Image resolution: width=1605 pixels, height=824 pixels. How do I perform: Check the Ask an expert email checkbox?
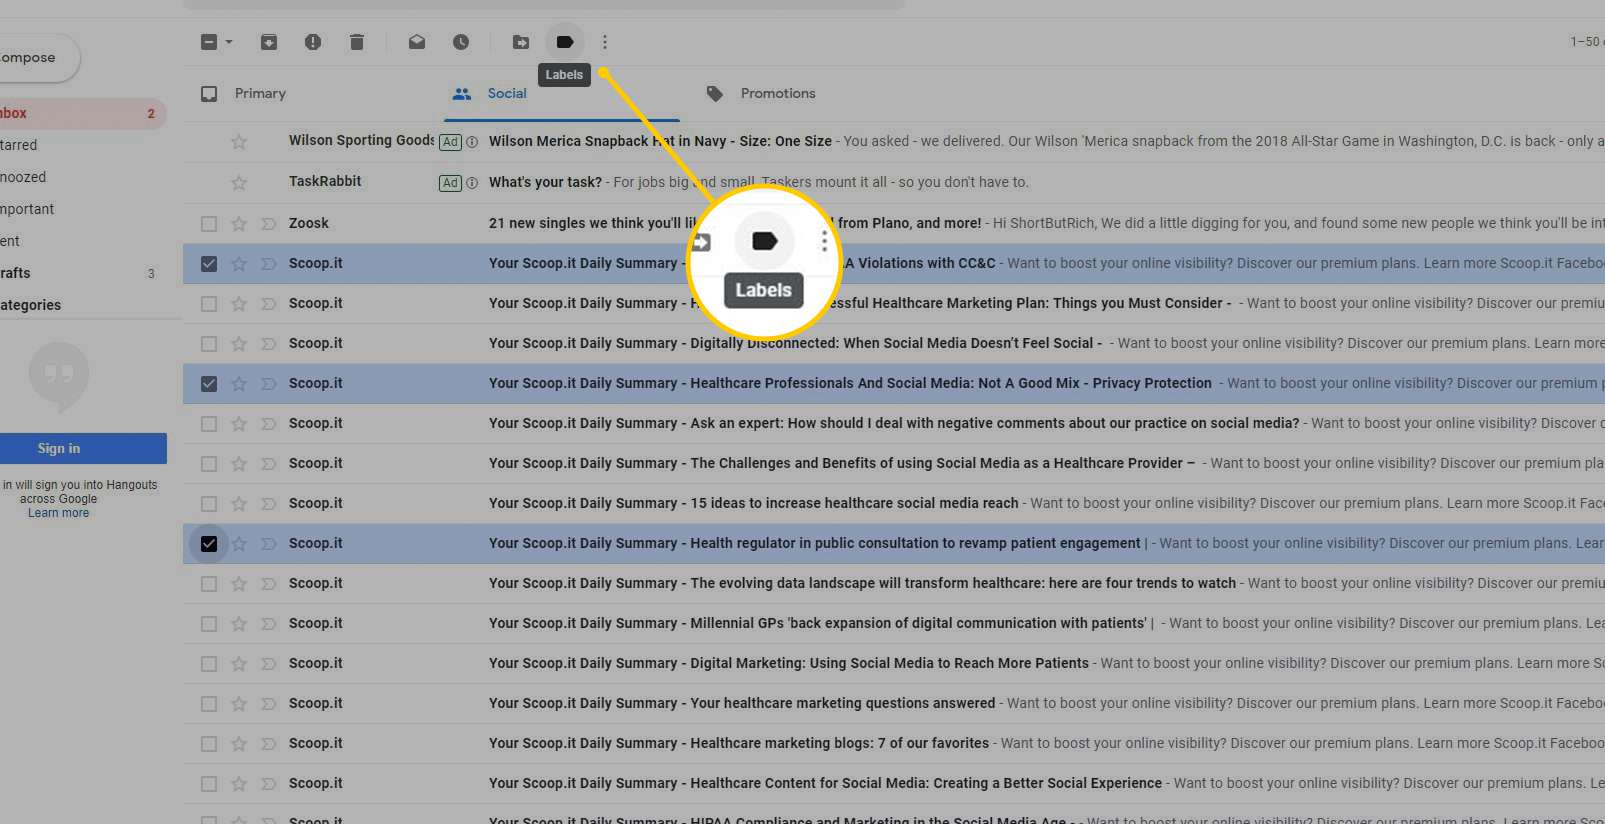[x=209, y=424]
